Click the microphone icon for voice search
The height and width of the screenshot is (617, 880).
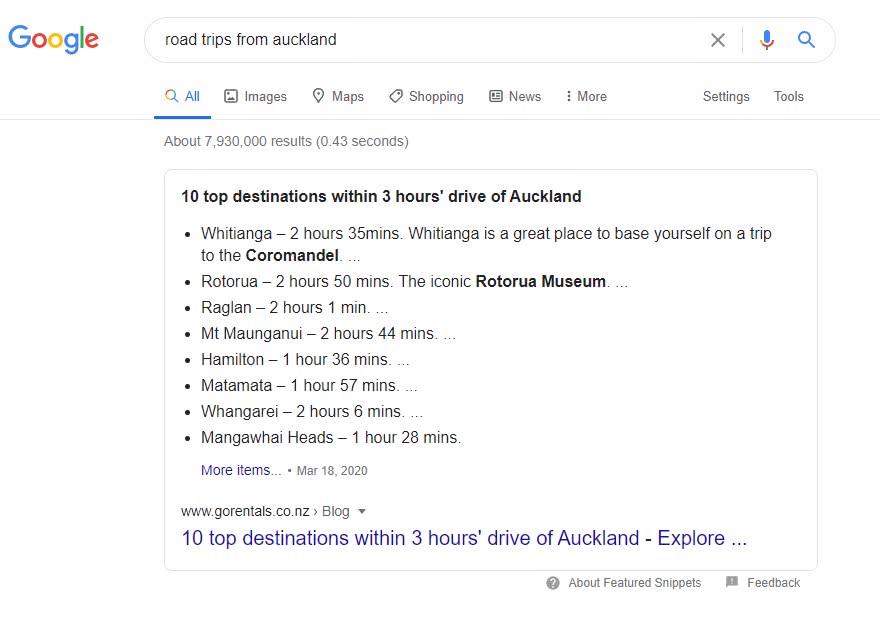click(766, 40)
